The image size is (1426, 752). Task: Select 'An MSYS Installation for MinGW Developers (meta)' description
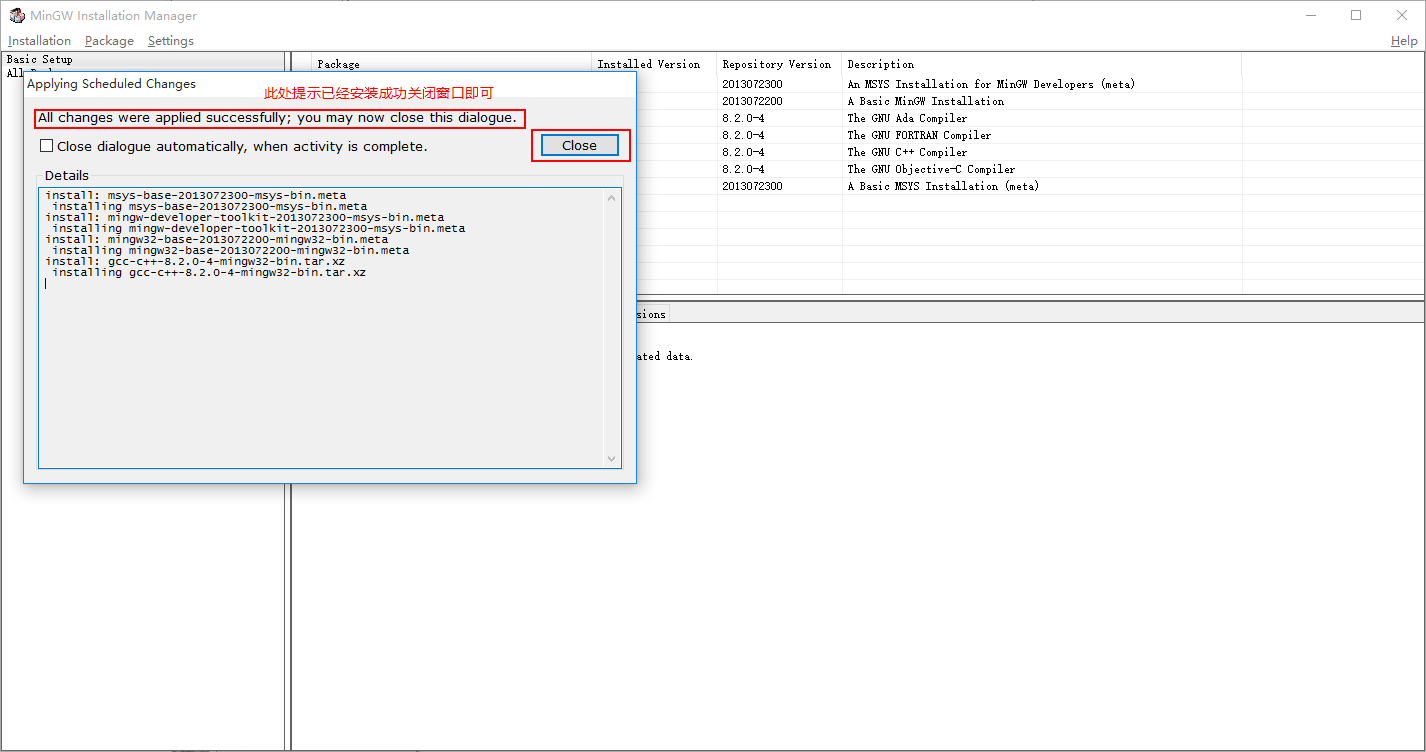tap(991, 84)
